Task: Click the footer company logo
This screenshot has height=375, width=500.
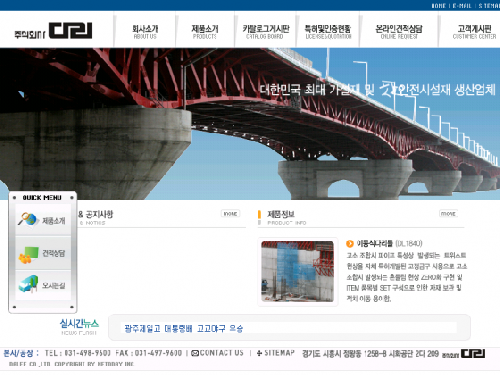Action: point(464,354)
